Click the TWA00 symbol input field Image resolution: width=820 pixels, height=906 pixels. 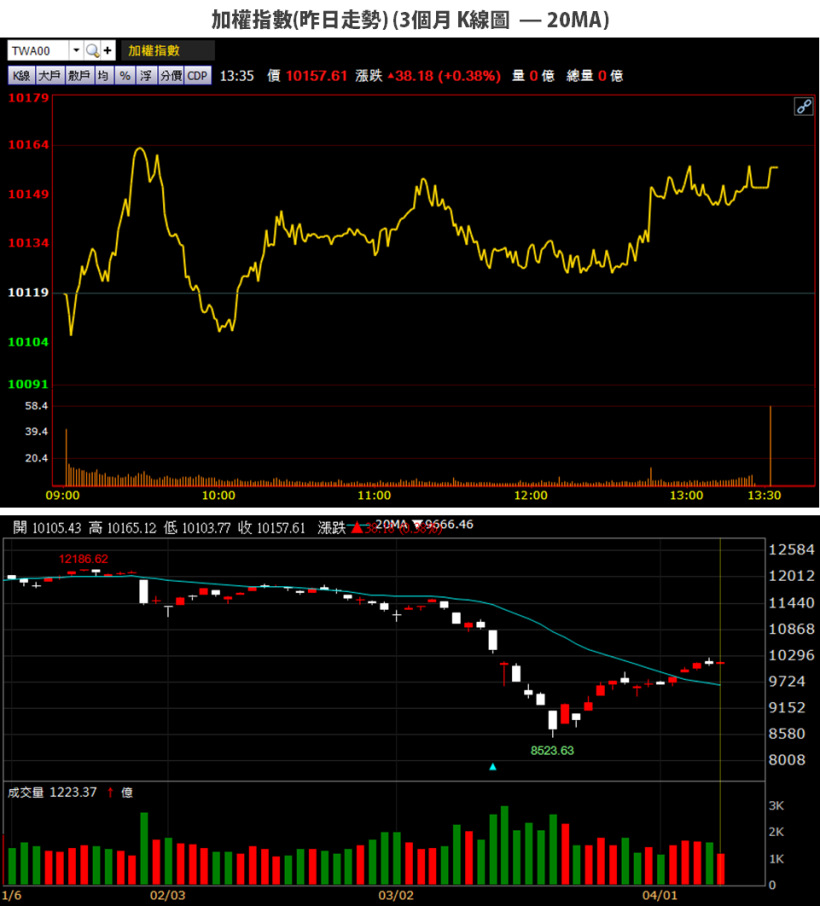click(39, 50)
